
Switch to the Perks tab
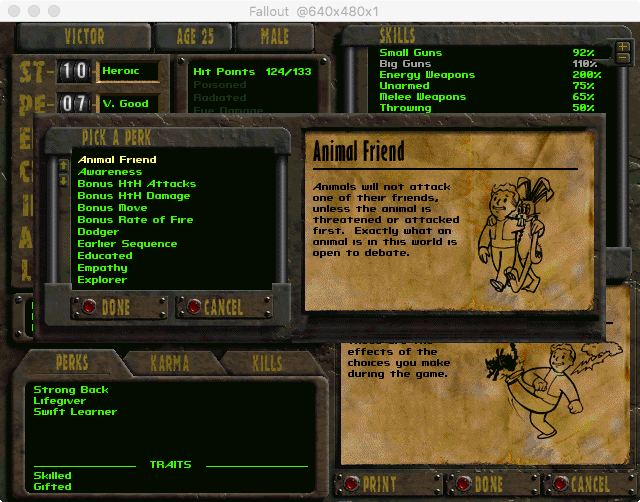[72, 362]
